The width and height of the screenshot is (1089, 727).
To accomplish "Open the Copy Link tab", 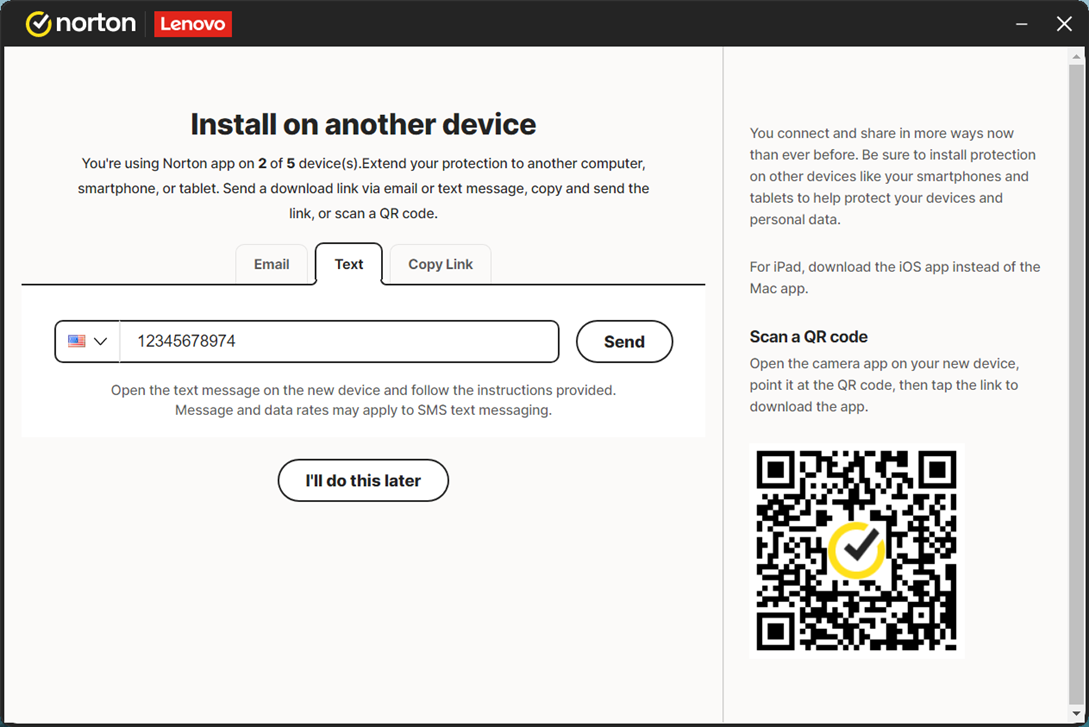I will point(440,264).
